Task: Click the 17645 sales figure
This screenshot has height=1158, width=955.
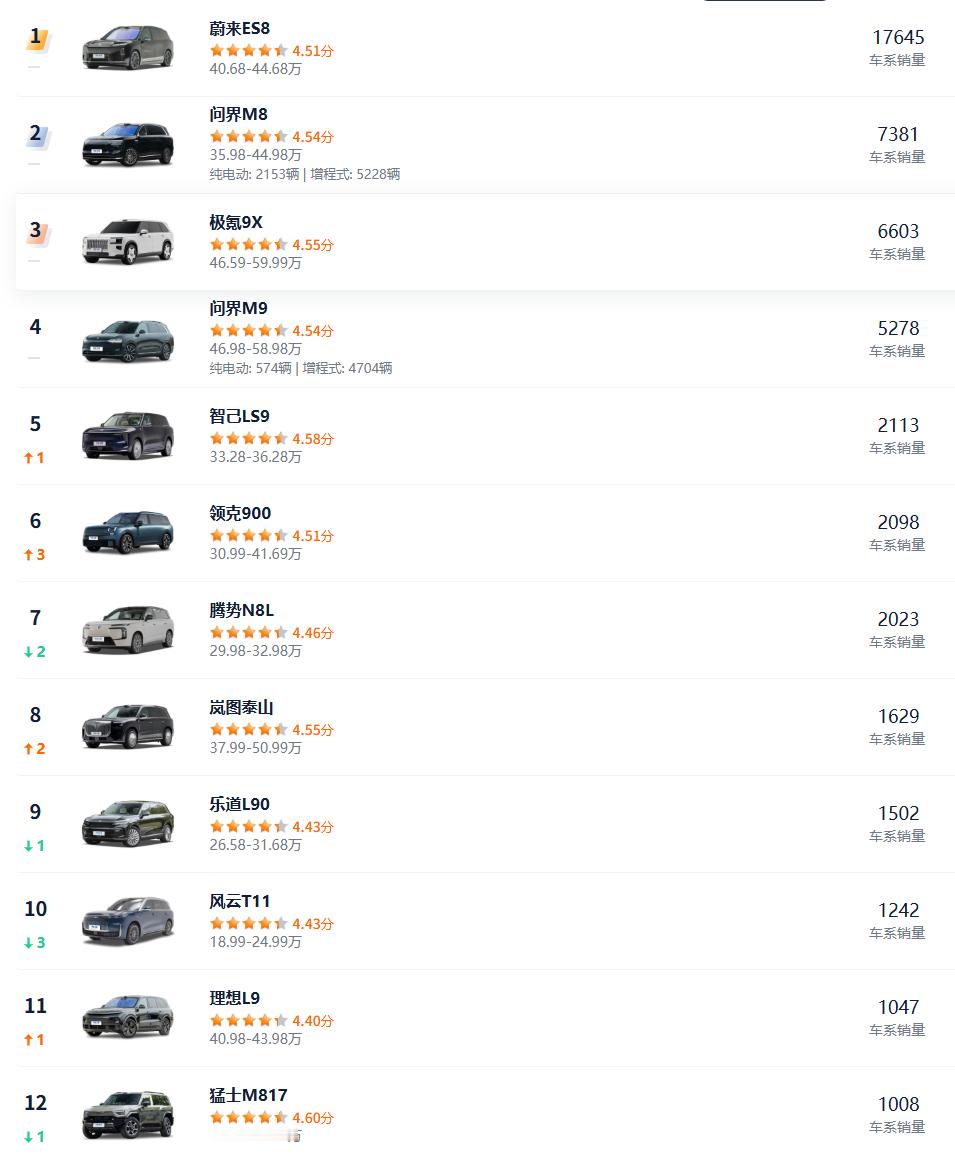Action: pos(897,37)
